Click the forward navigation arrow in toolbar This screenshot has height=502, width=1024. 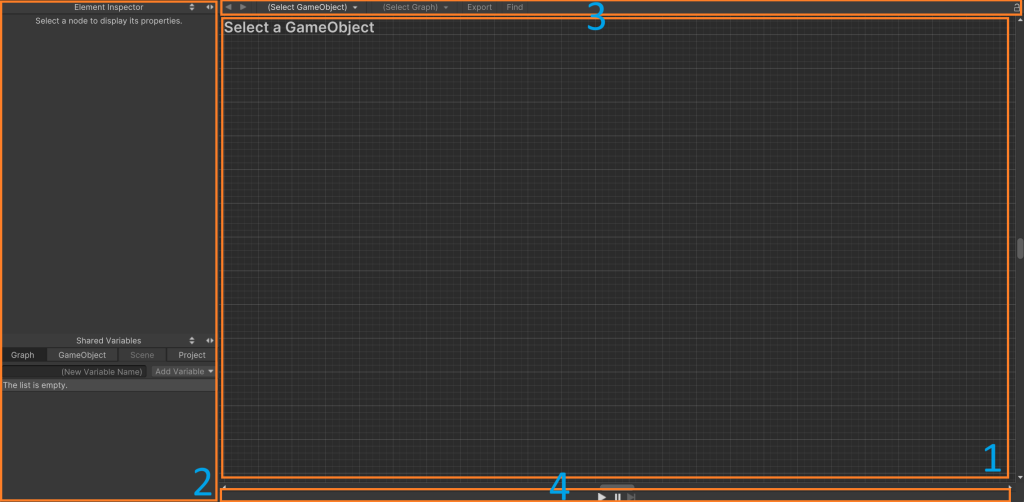coord(243,7)
